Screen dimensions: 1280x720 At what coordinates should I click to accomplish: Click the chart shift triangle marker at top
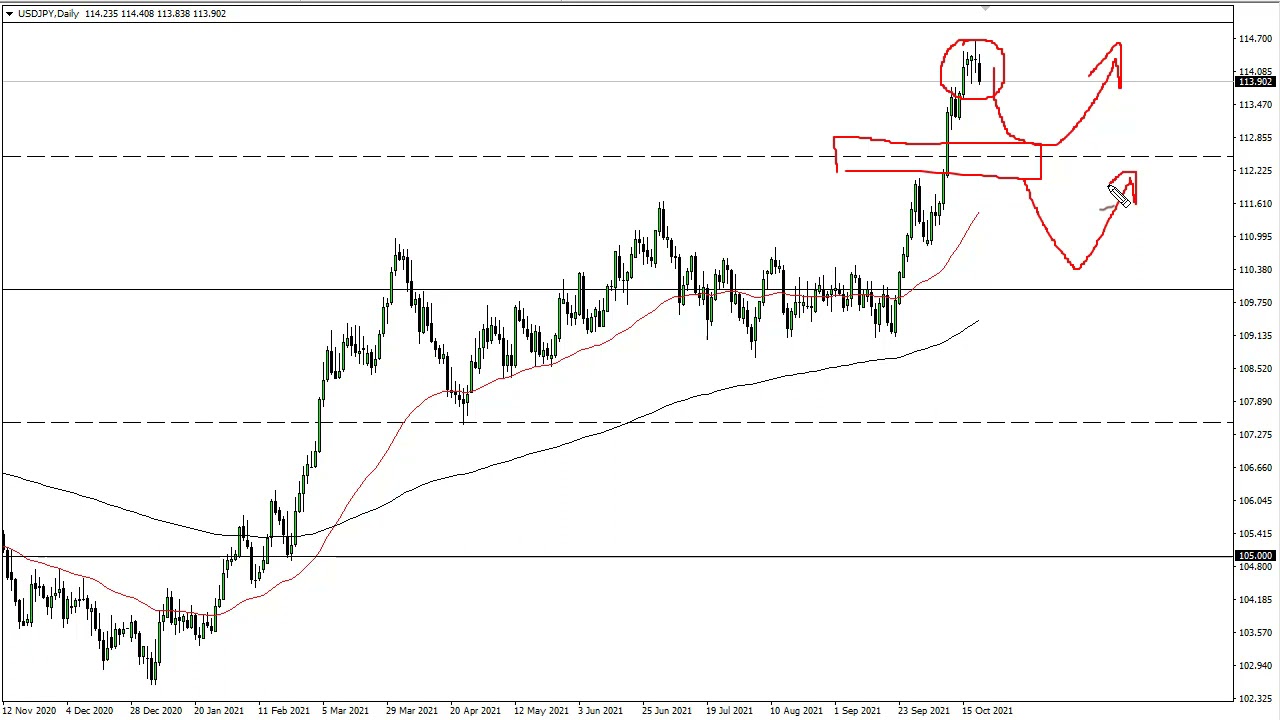(985, 9)
